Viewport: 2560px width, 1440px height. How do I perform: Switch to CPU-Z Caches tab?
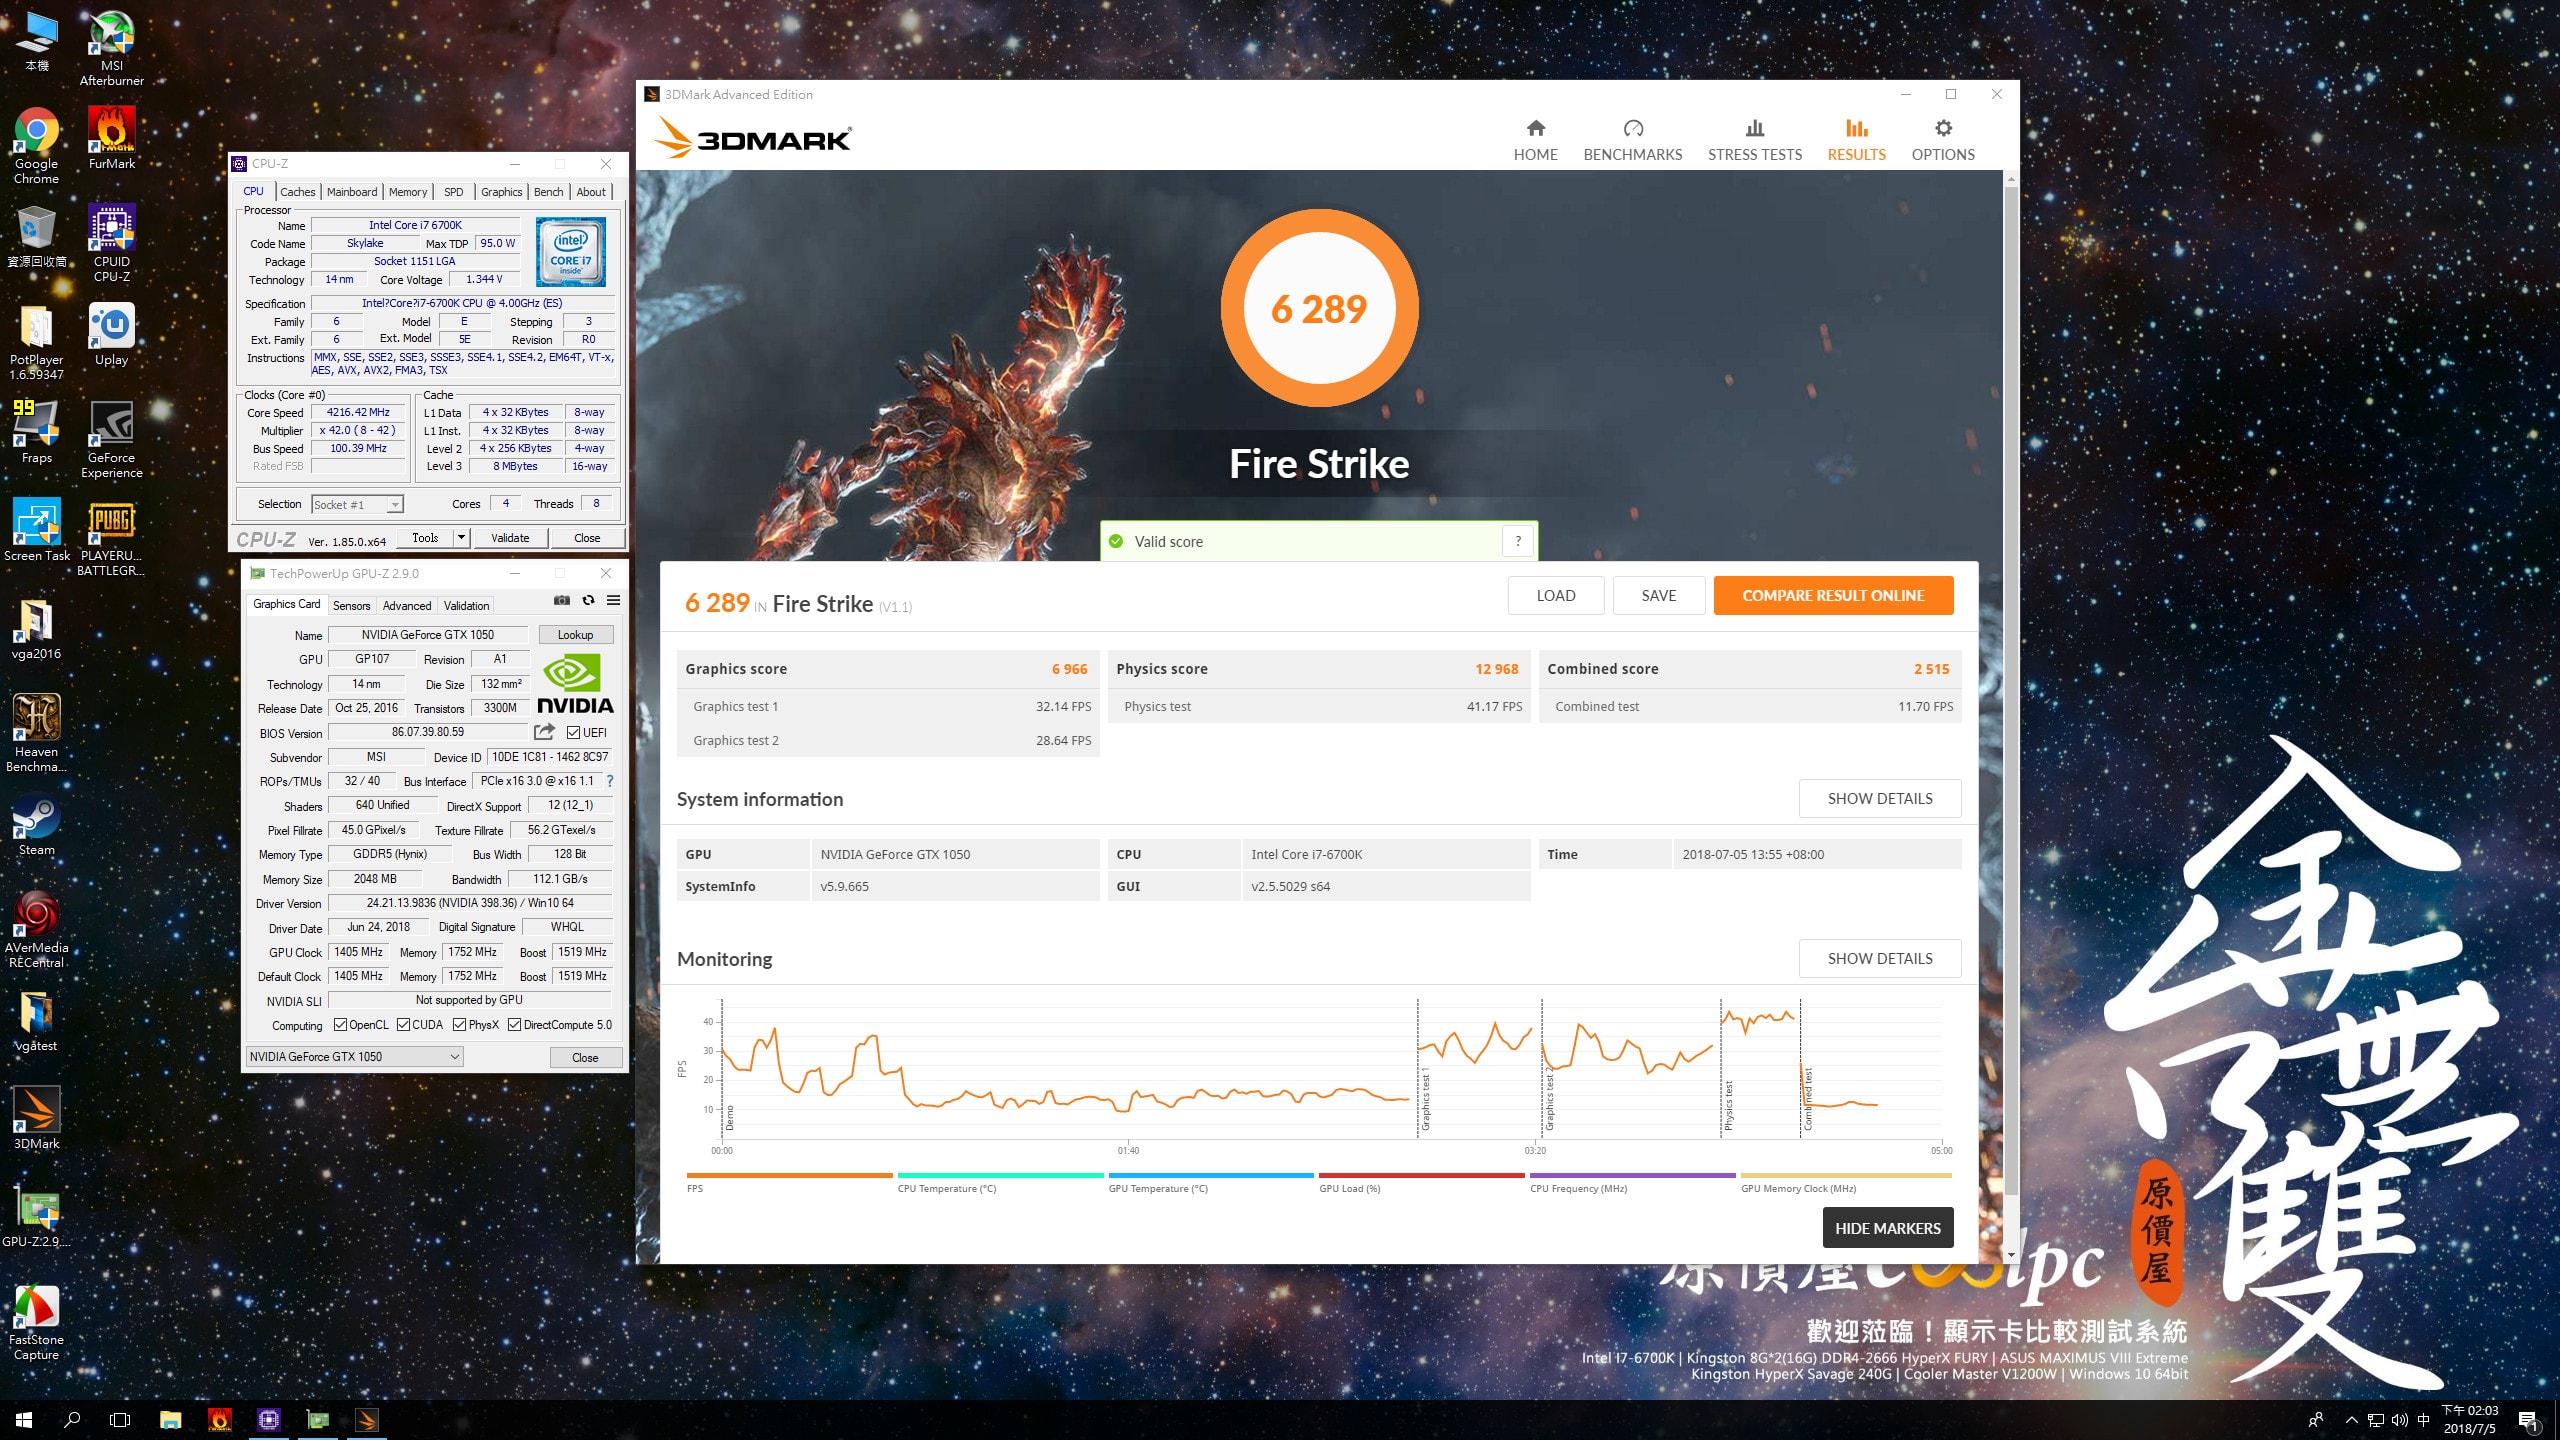297,192
